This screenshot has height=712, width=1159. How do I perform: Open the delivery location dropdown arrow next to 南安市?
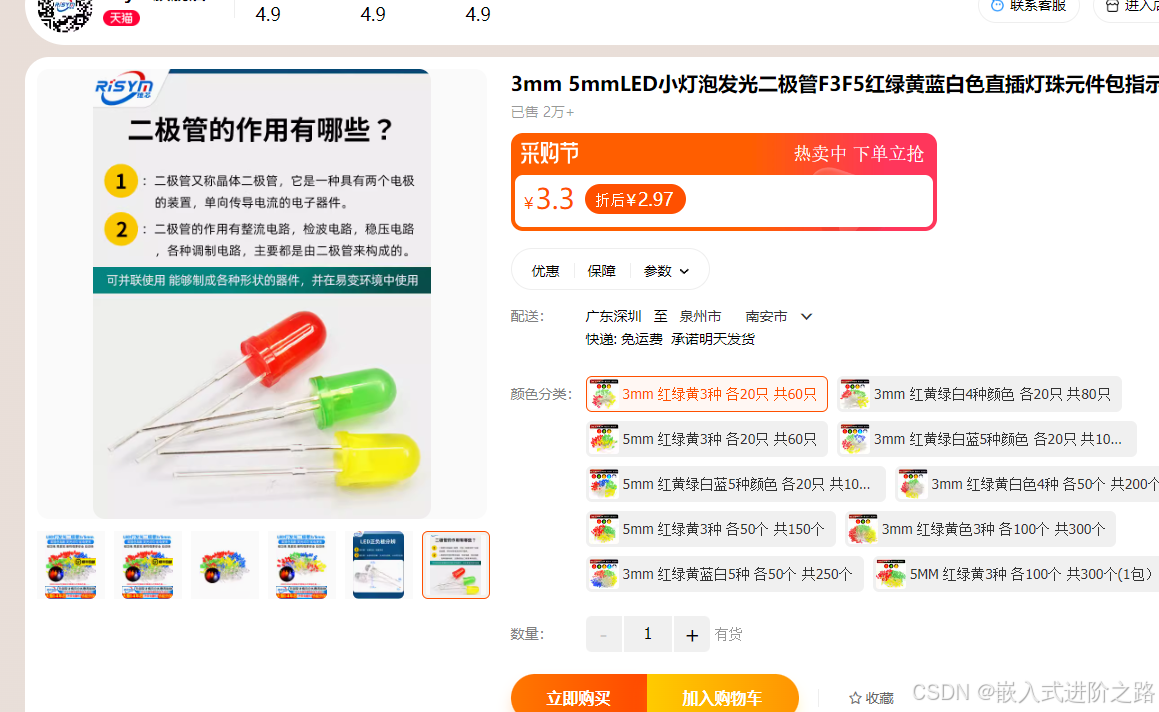806,316
